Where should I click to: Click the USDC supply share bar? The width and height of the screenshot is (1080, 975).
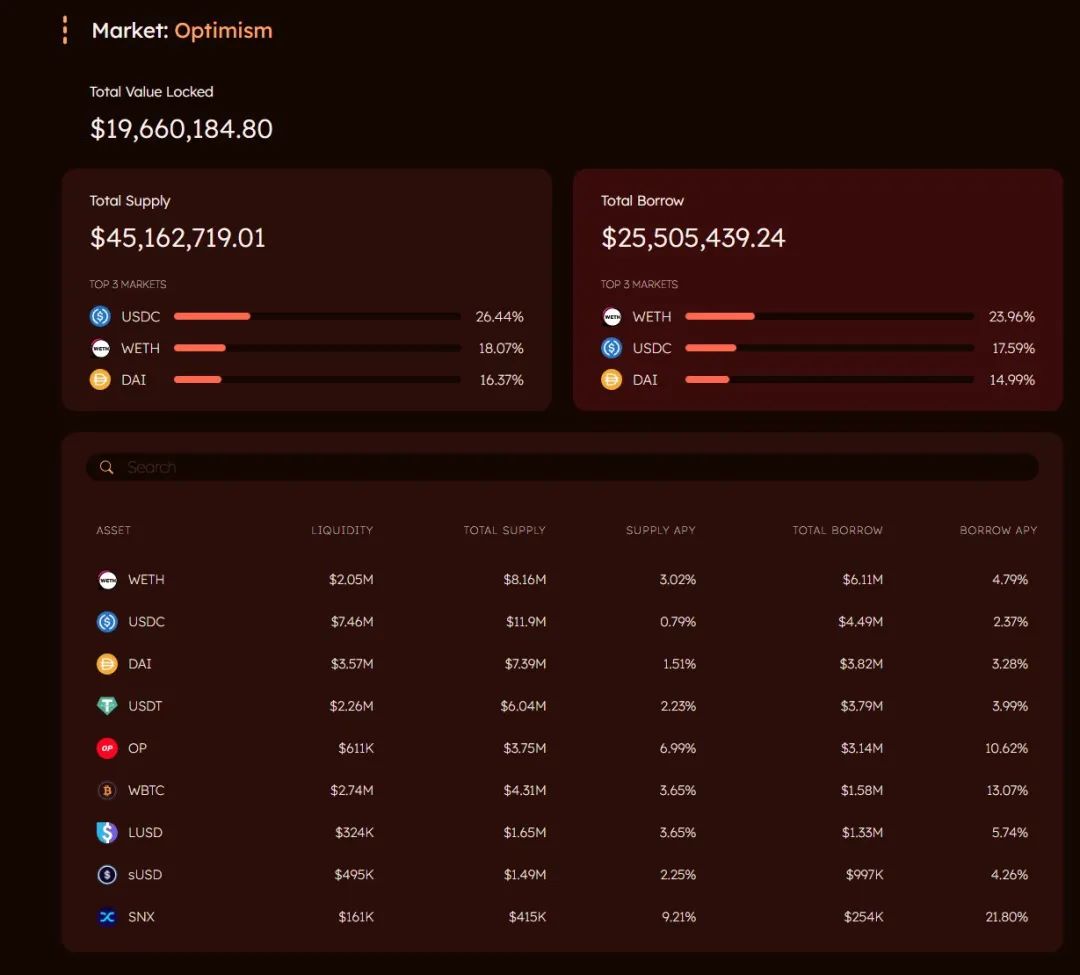(318, 317)
